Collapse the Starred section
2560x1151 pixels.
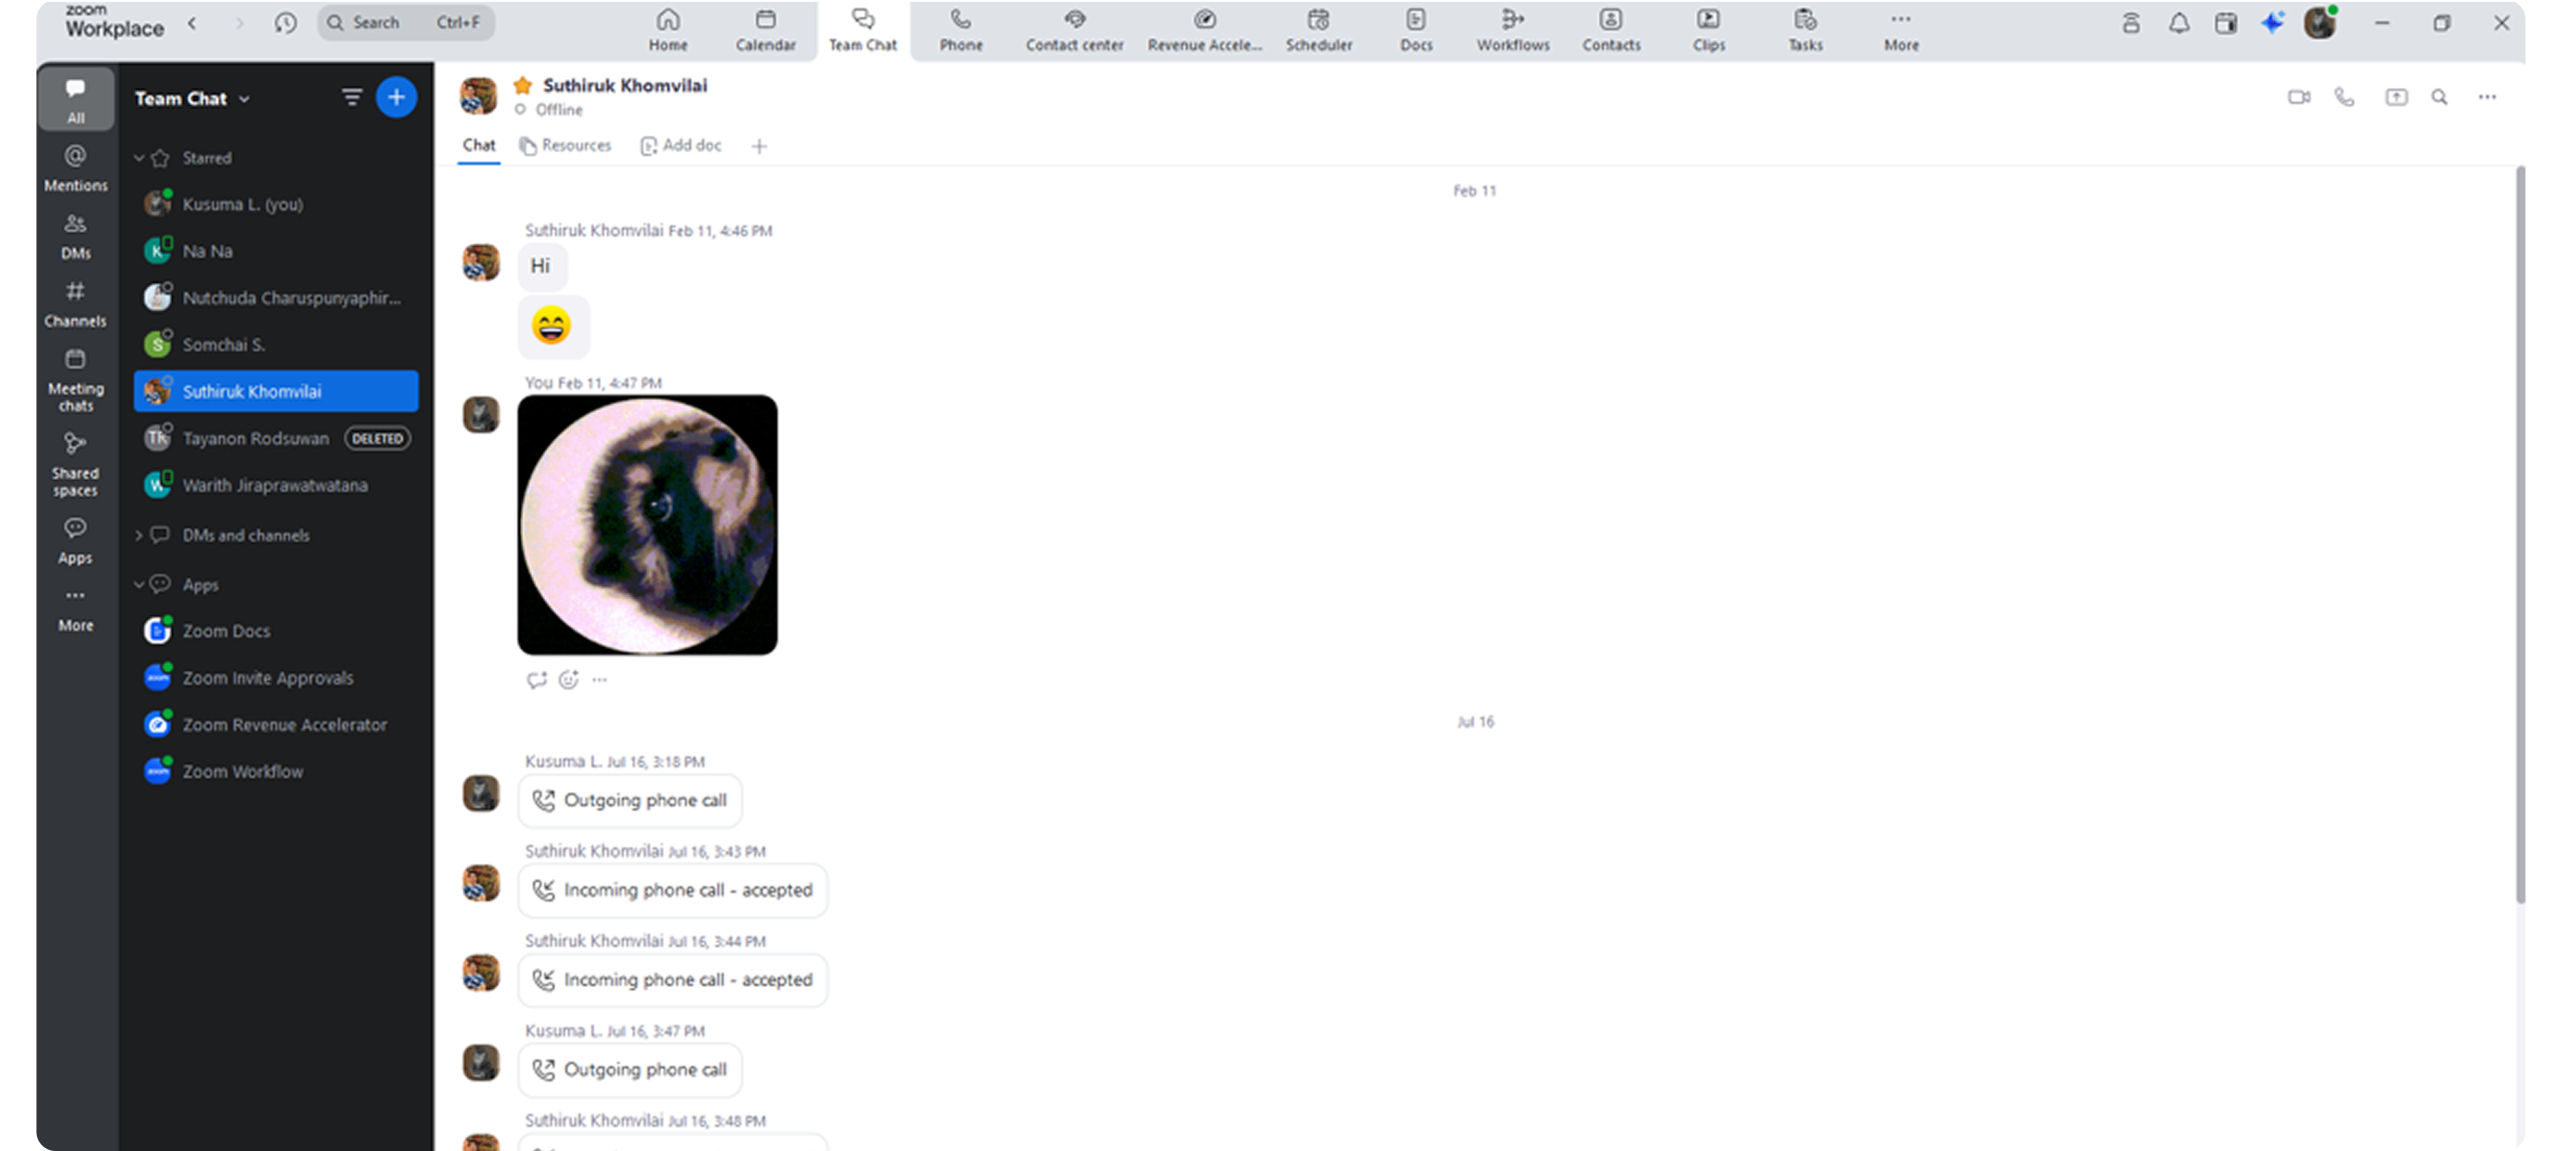[139, 158]
